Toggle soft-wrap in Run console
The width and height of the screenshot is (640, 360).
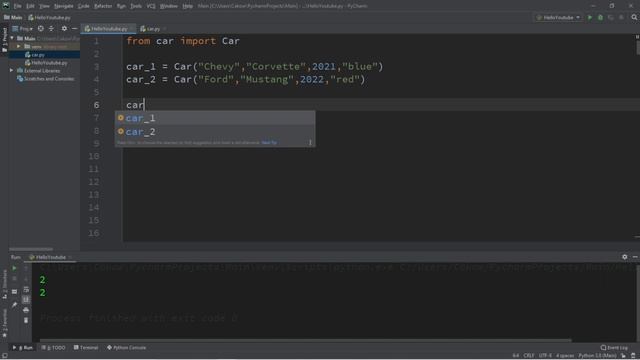tap(26, 289)
